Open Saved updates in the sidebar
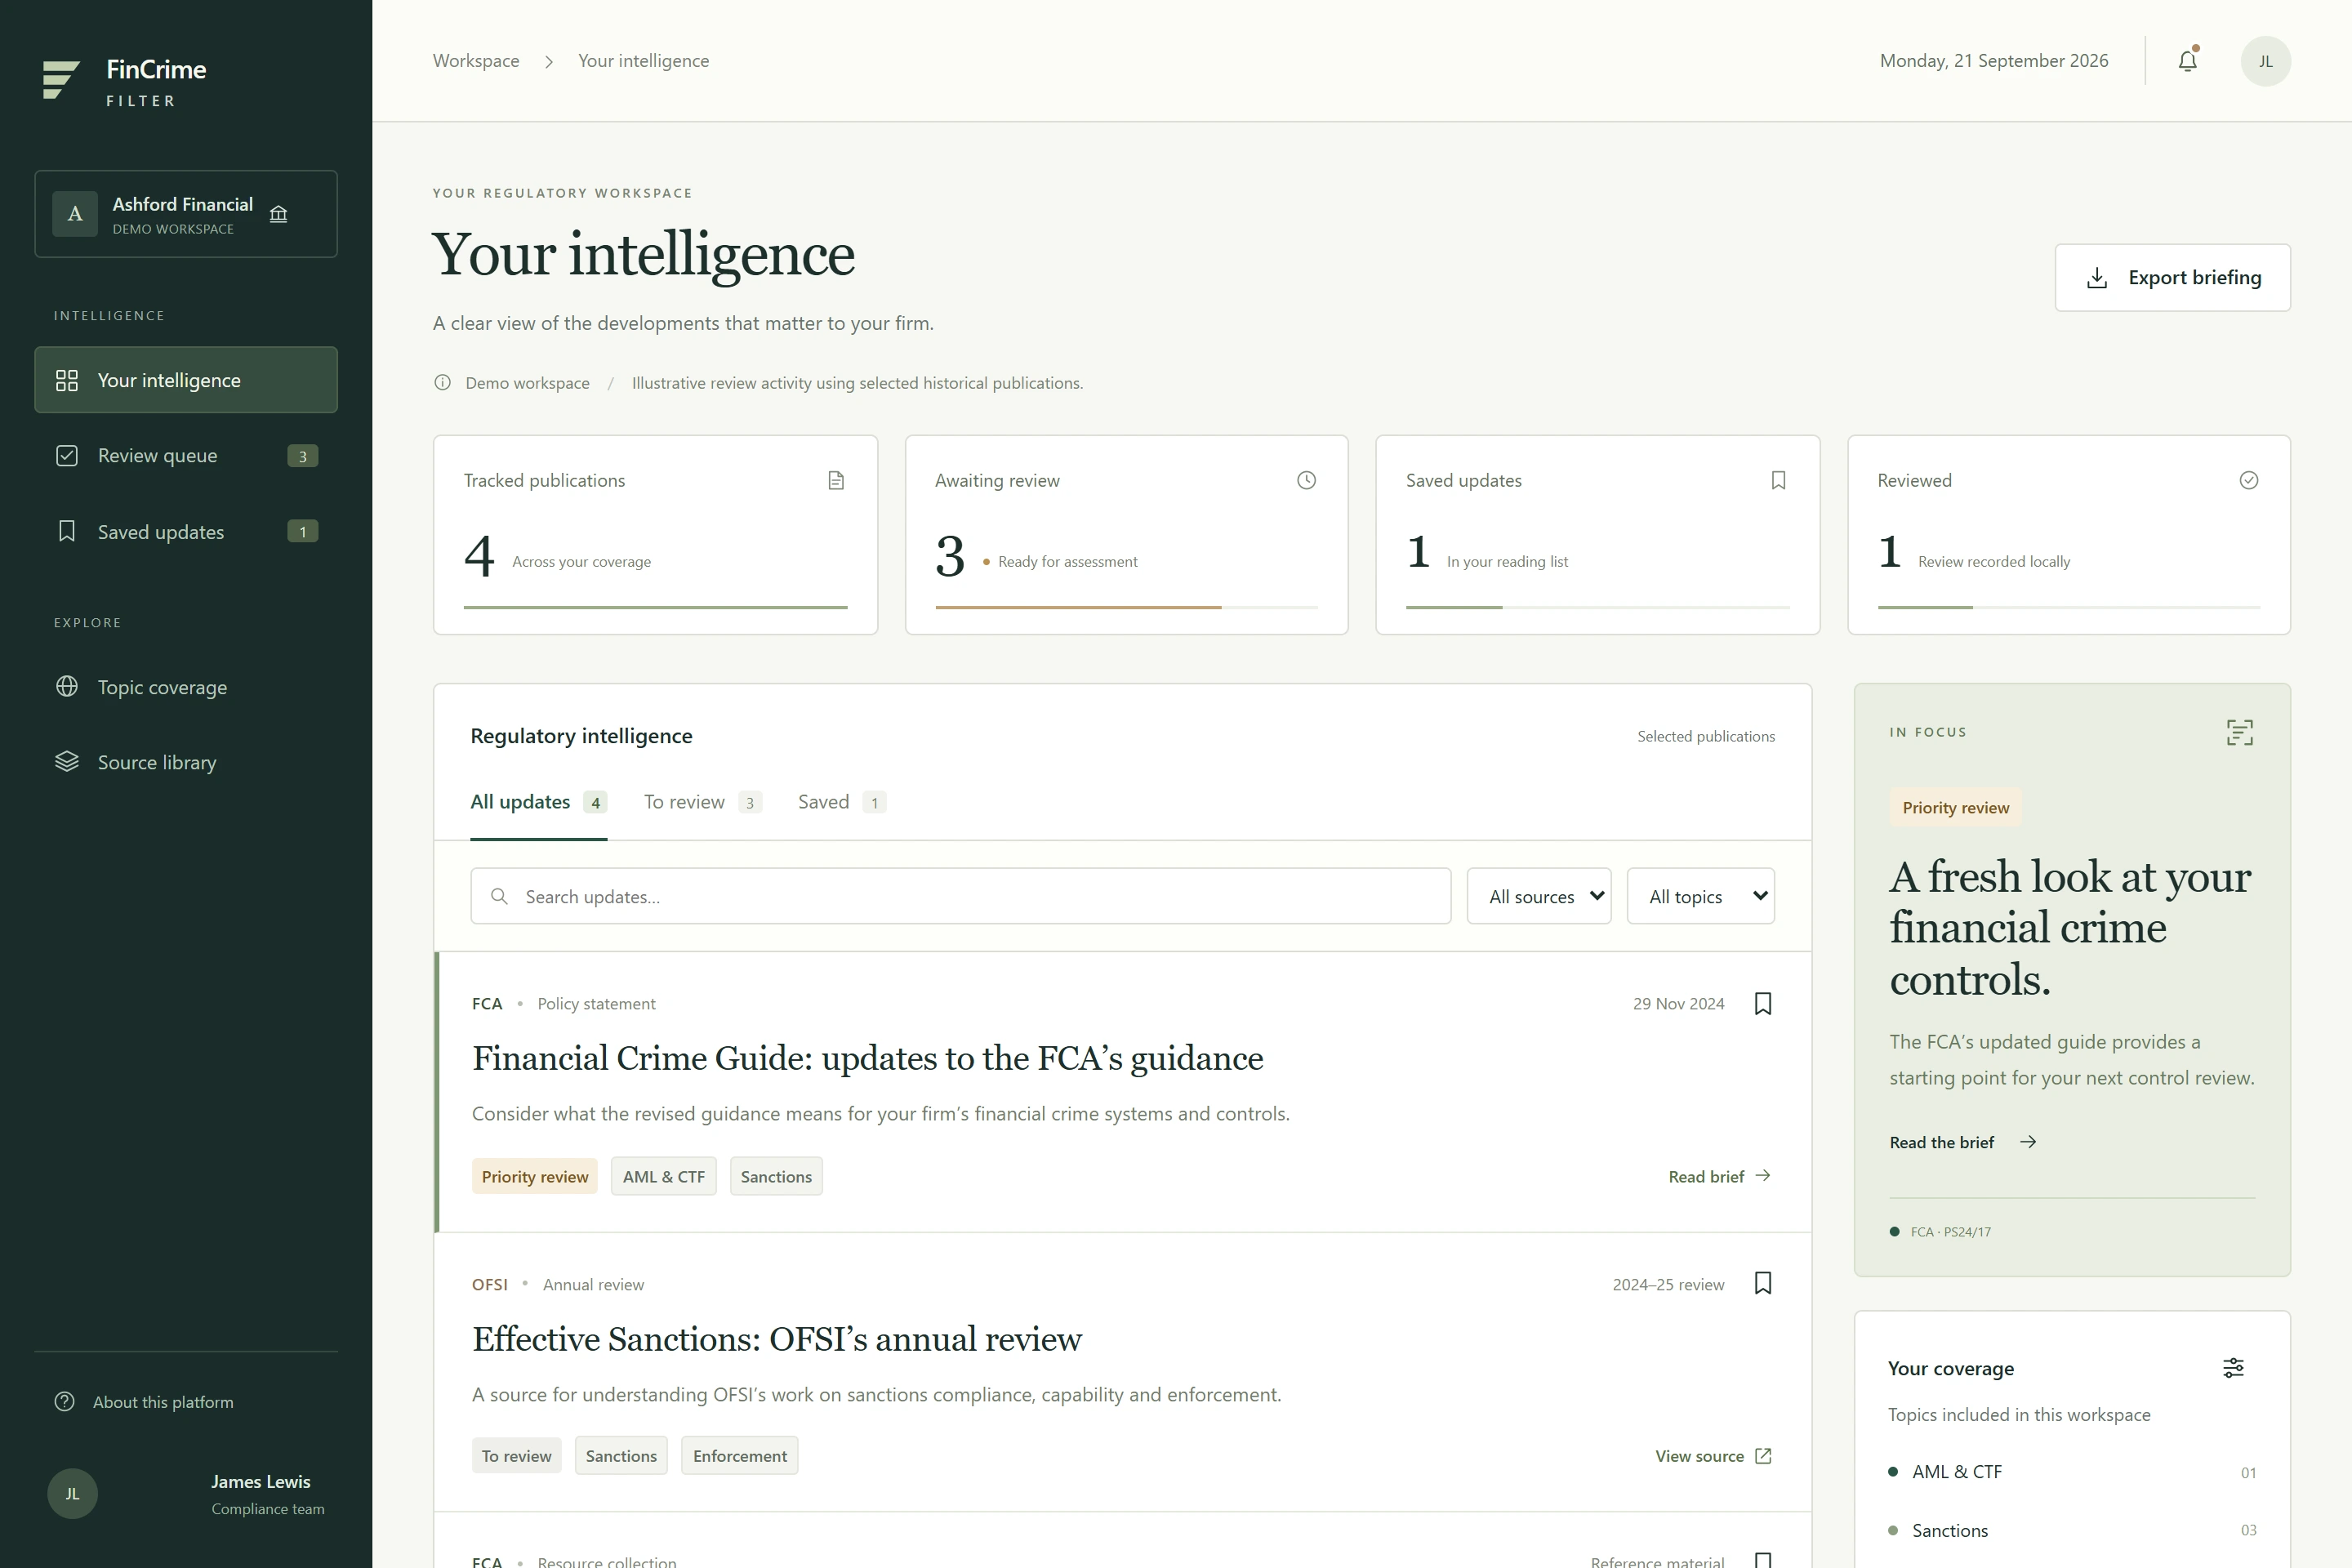The height and width of the screenshot is (1568, 2352). tap(186, 531)
